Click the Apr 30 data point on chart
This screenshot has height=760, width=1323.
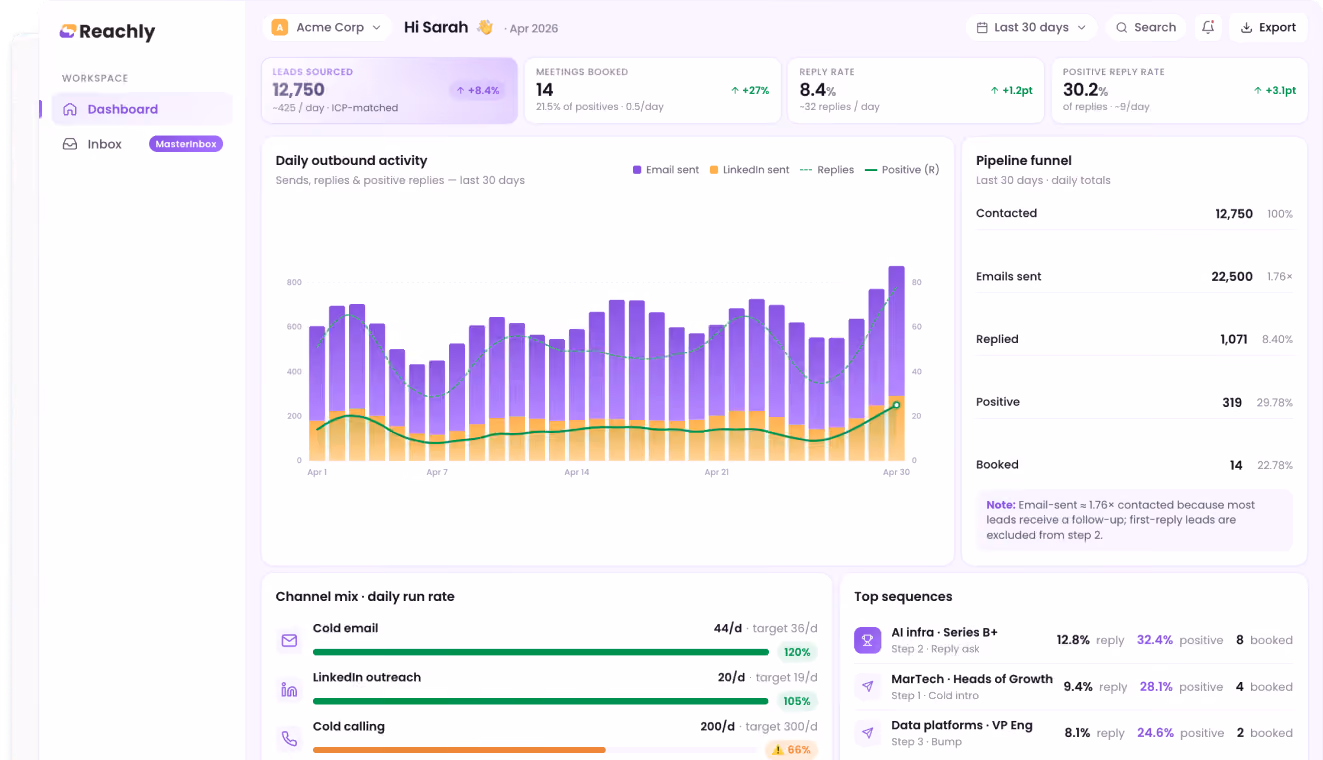pos(896,405)
